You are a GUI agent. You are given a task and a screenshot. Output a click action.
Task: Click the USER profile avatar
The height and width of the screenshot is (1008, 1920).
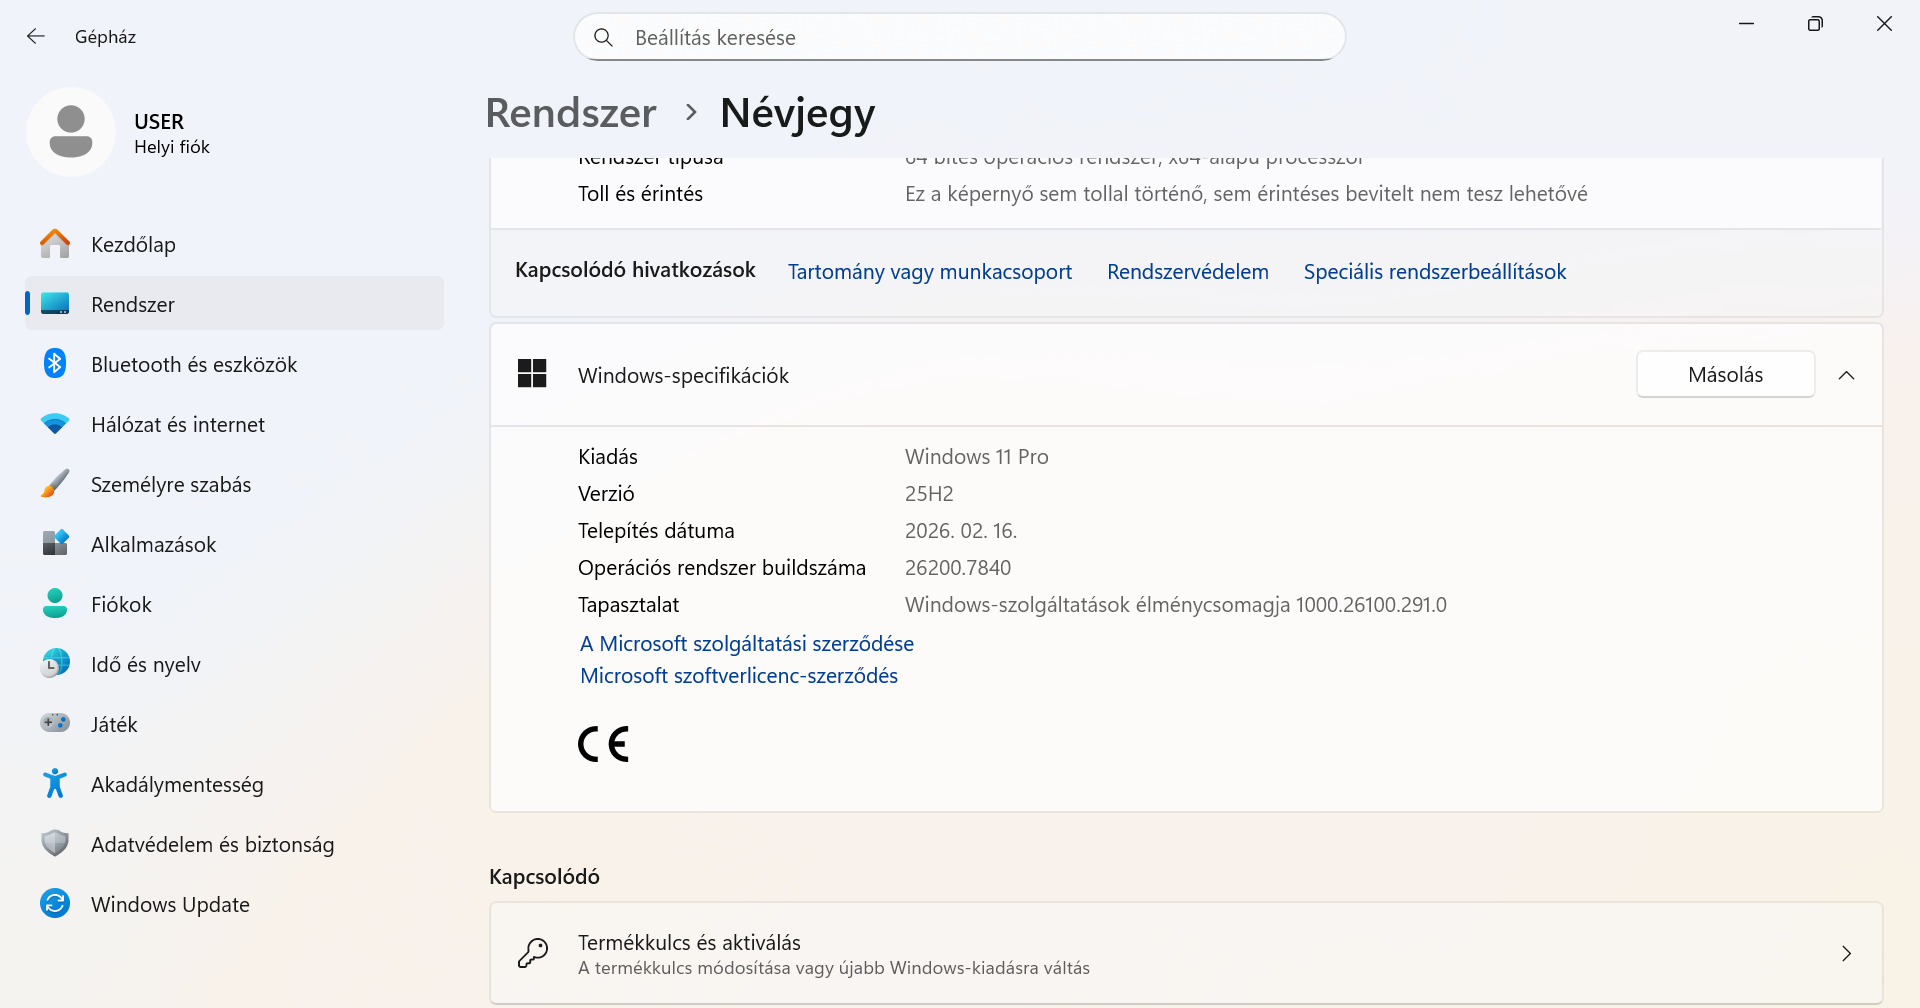pos(71,132)
